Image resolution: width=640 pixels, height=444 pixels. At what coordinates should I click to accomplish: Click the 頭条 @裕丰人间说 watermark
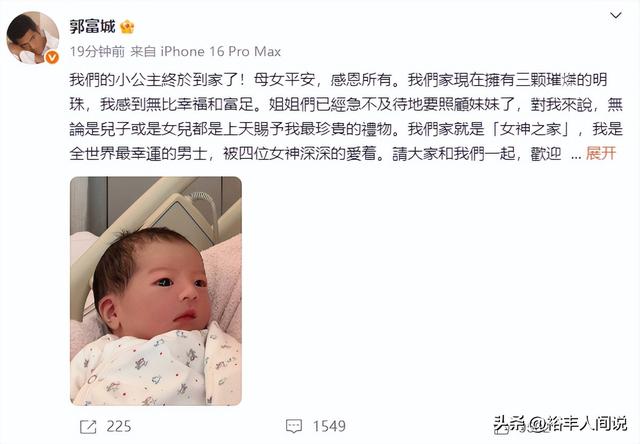560,424
